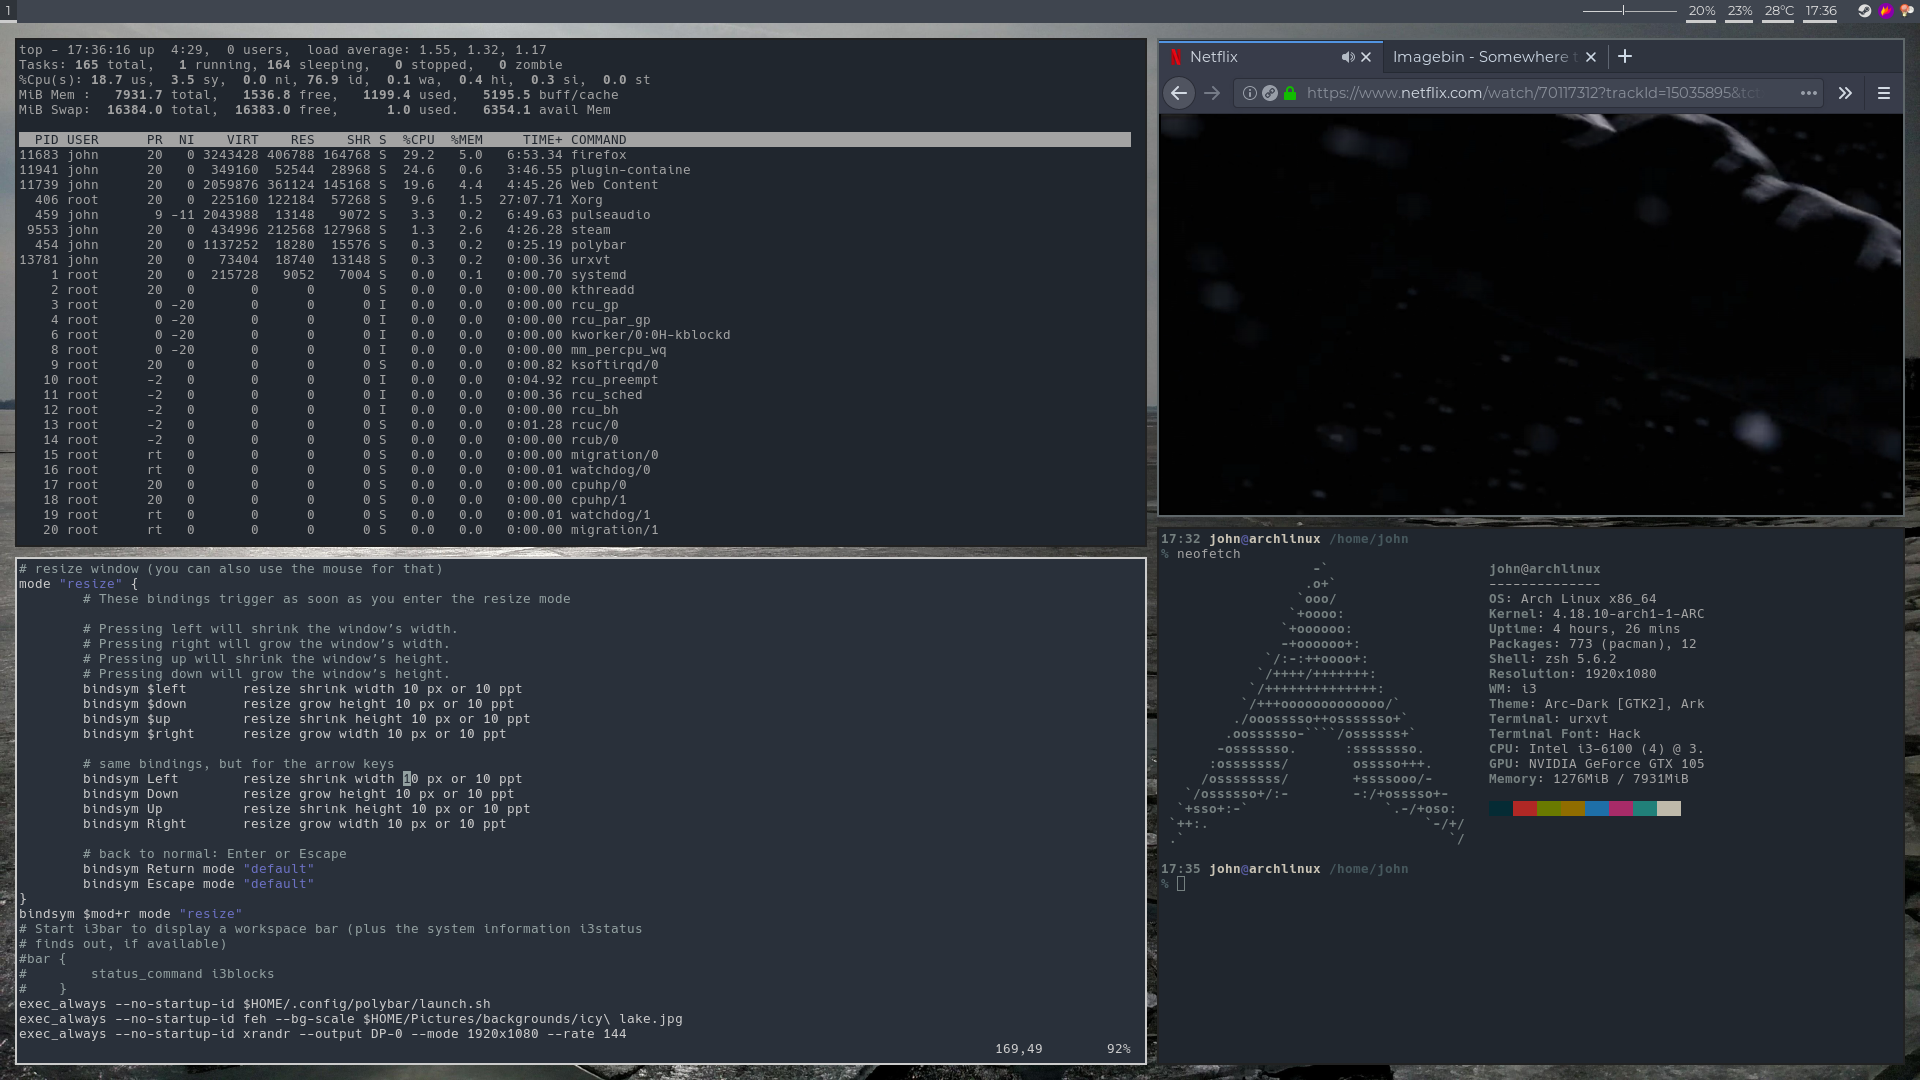The width and height of the screenshot is (1920, 1080).
Task: Click the zsh prompt cursor at 17:35
Action: 1181,884
